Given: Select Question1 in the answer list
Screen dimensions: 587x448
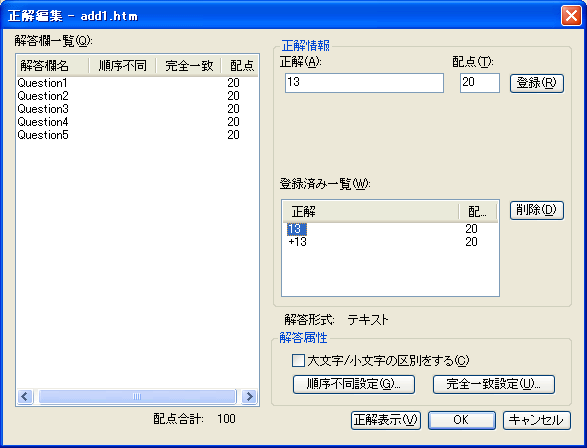Looking at the screenshot, I should 42,83.
